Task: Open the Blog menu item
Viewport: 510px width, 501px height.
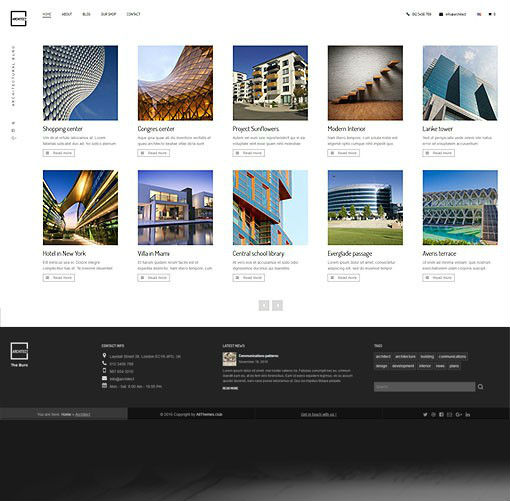Action: click(x=86, y=14)
